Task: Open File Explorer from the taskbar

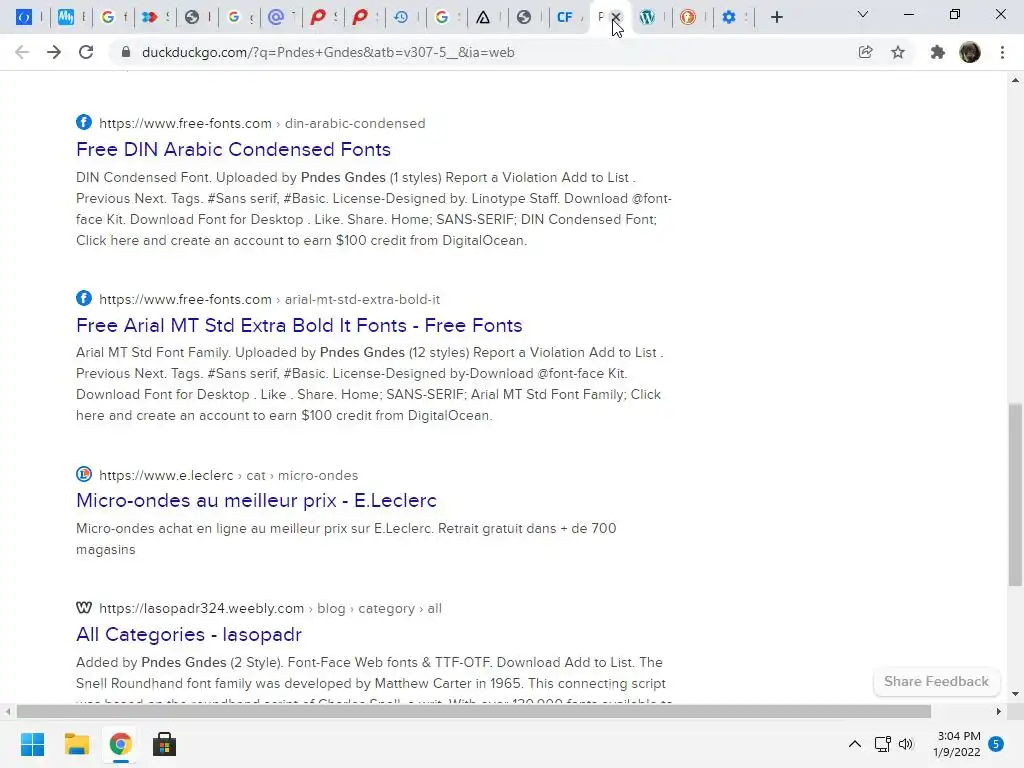Action: (76, 744)
